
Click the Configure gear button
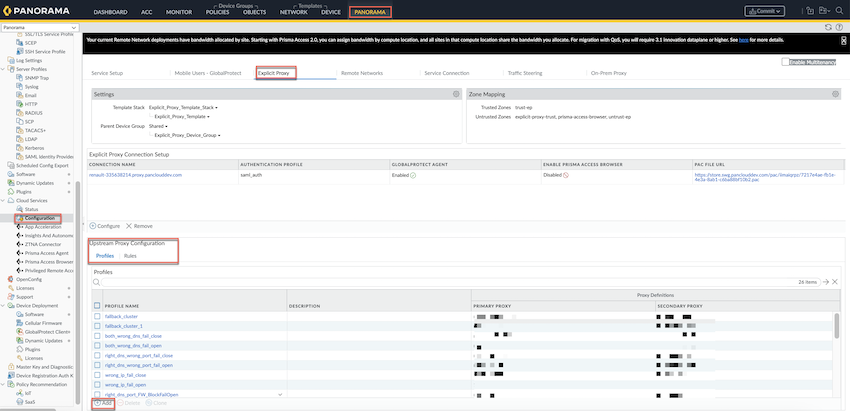107,226
